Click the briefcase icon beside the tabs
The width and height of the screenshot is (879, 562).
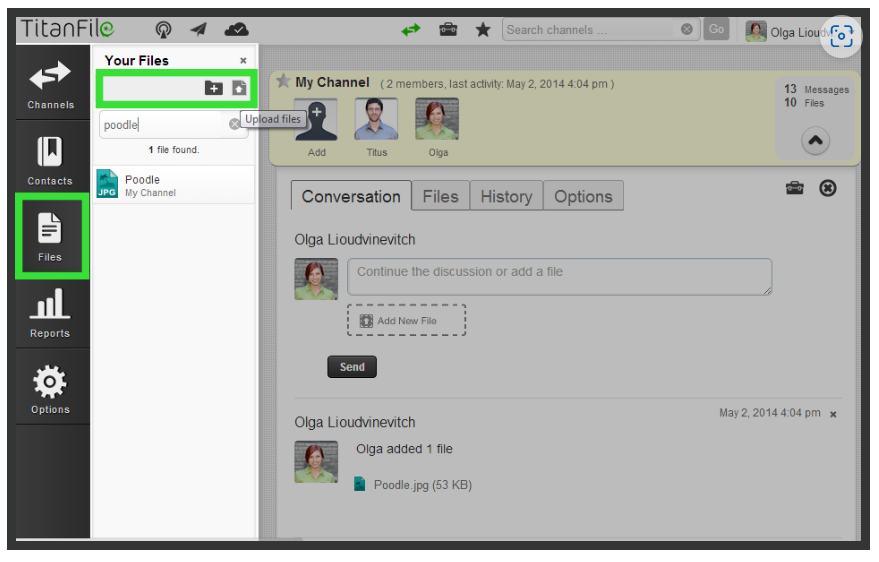794,188
